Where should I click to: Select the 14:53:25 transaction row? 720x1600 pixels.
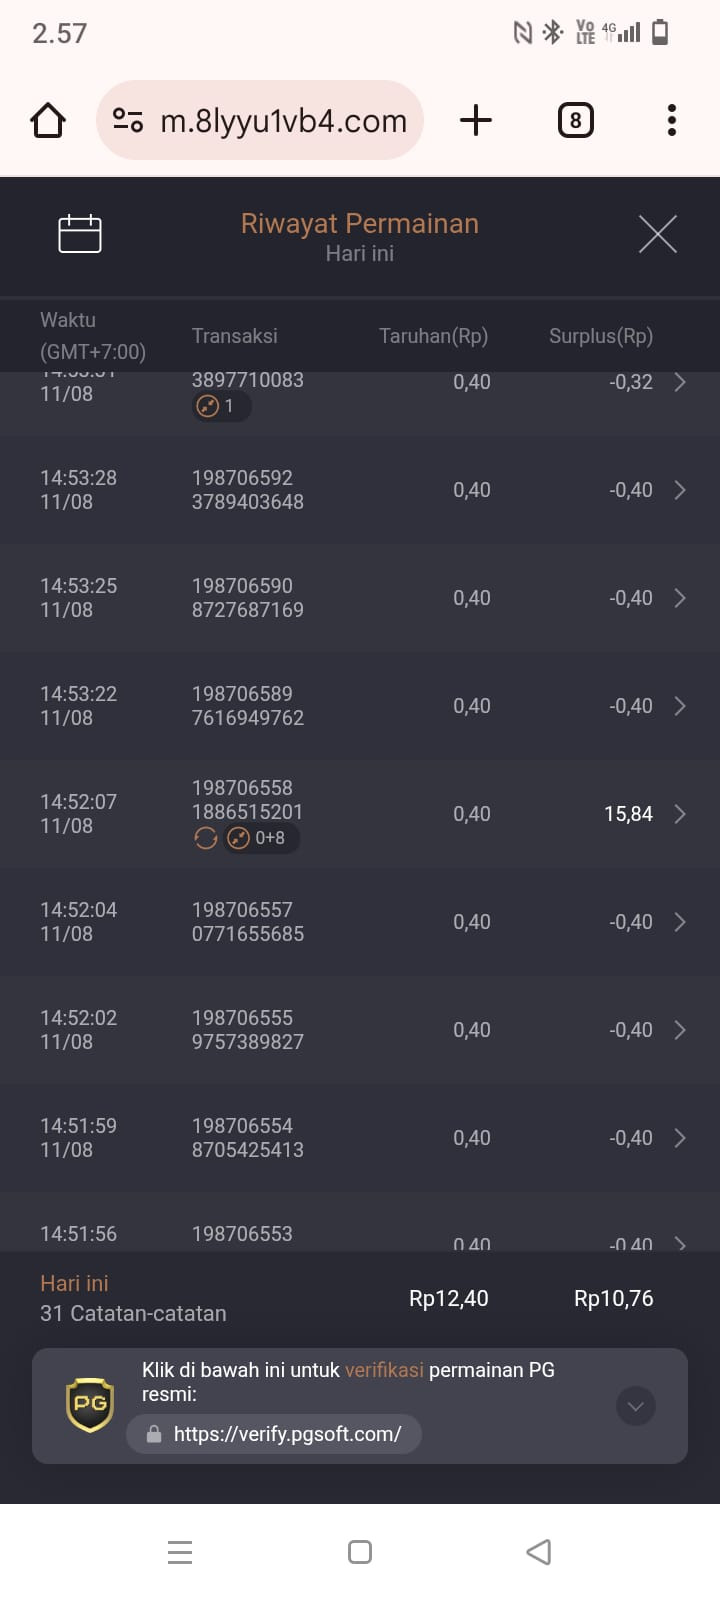pyautogui.click(x=360, y=598)
